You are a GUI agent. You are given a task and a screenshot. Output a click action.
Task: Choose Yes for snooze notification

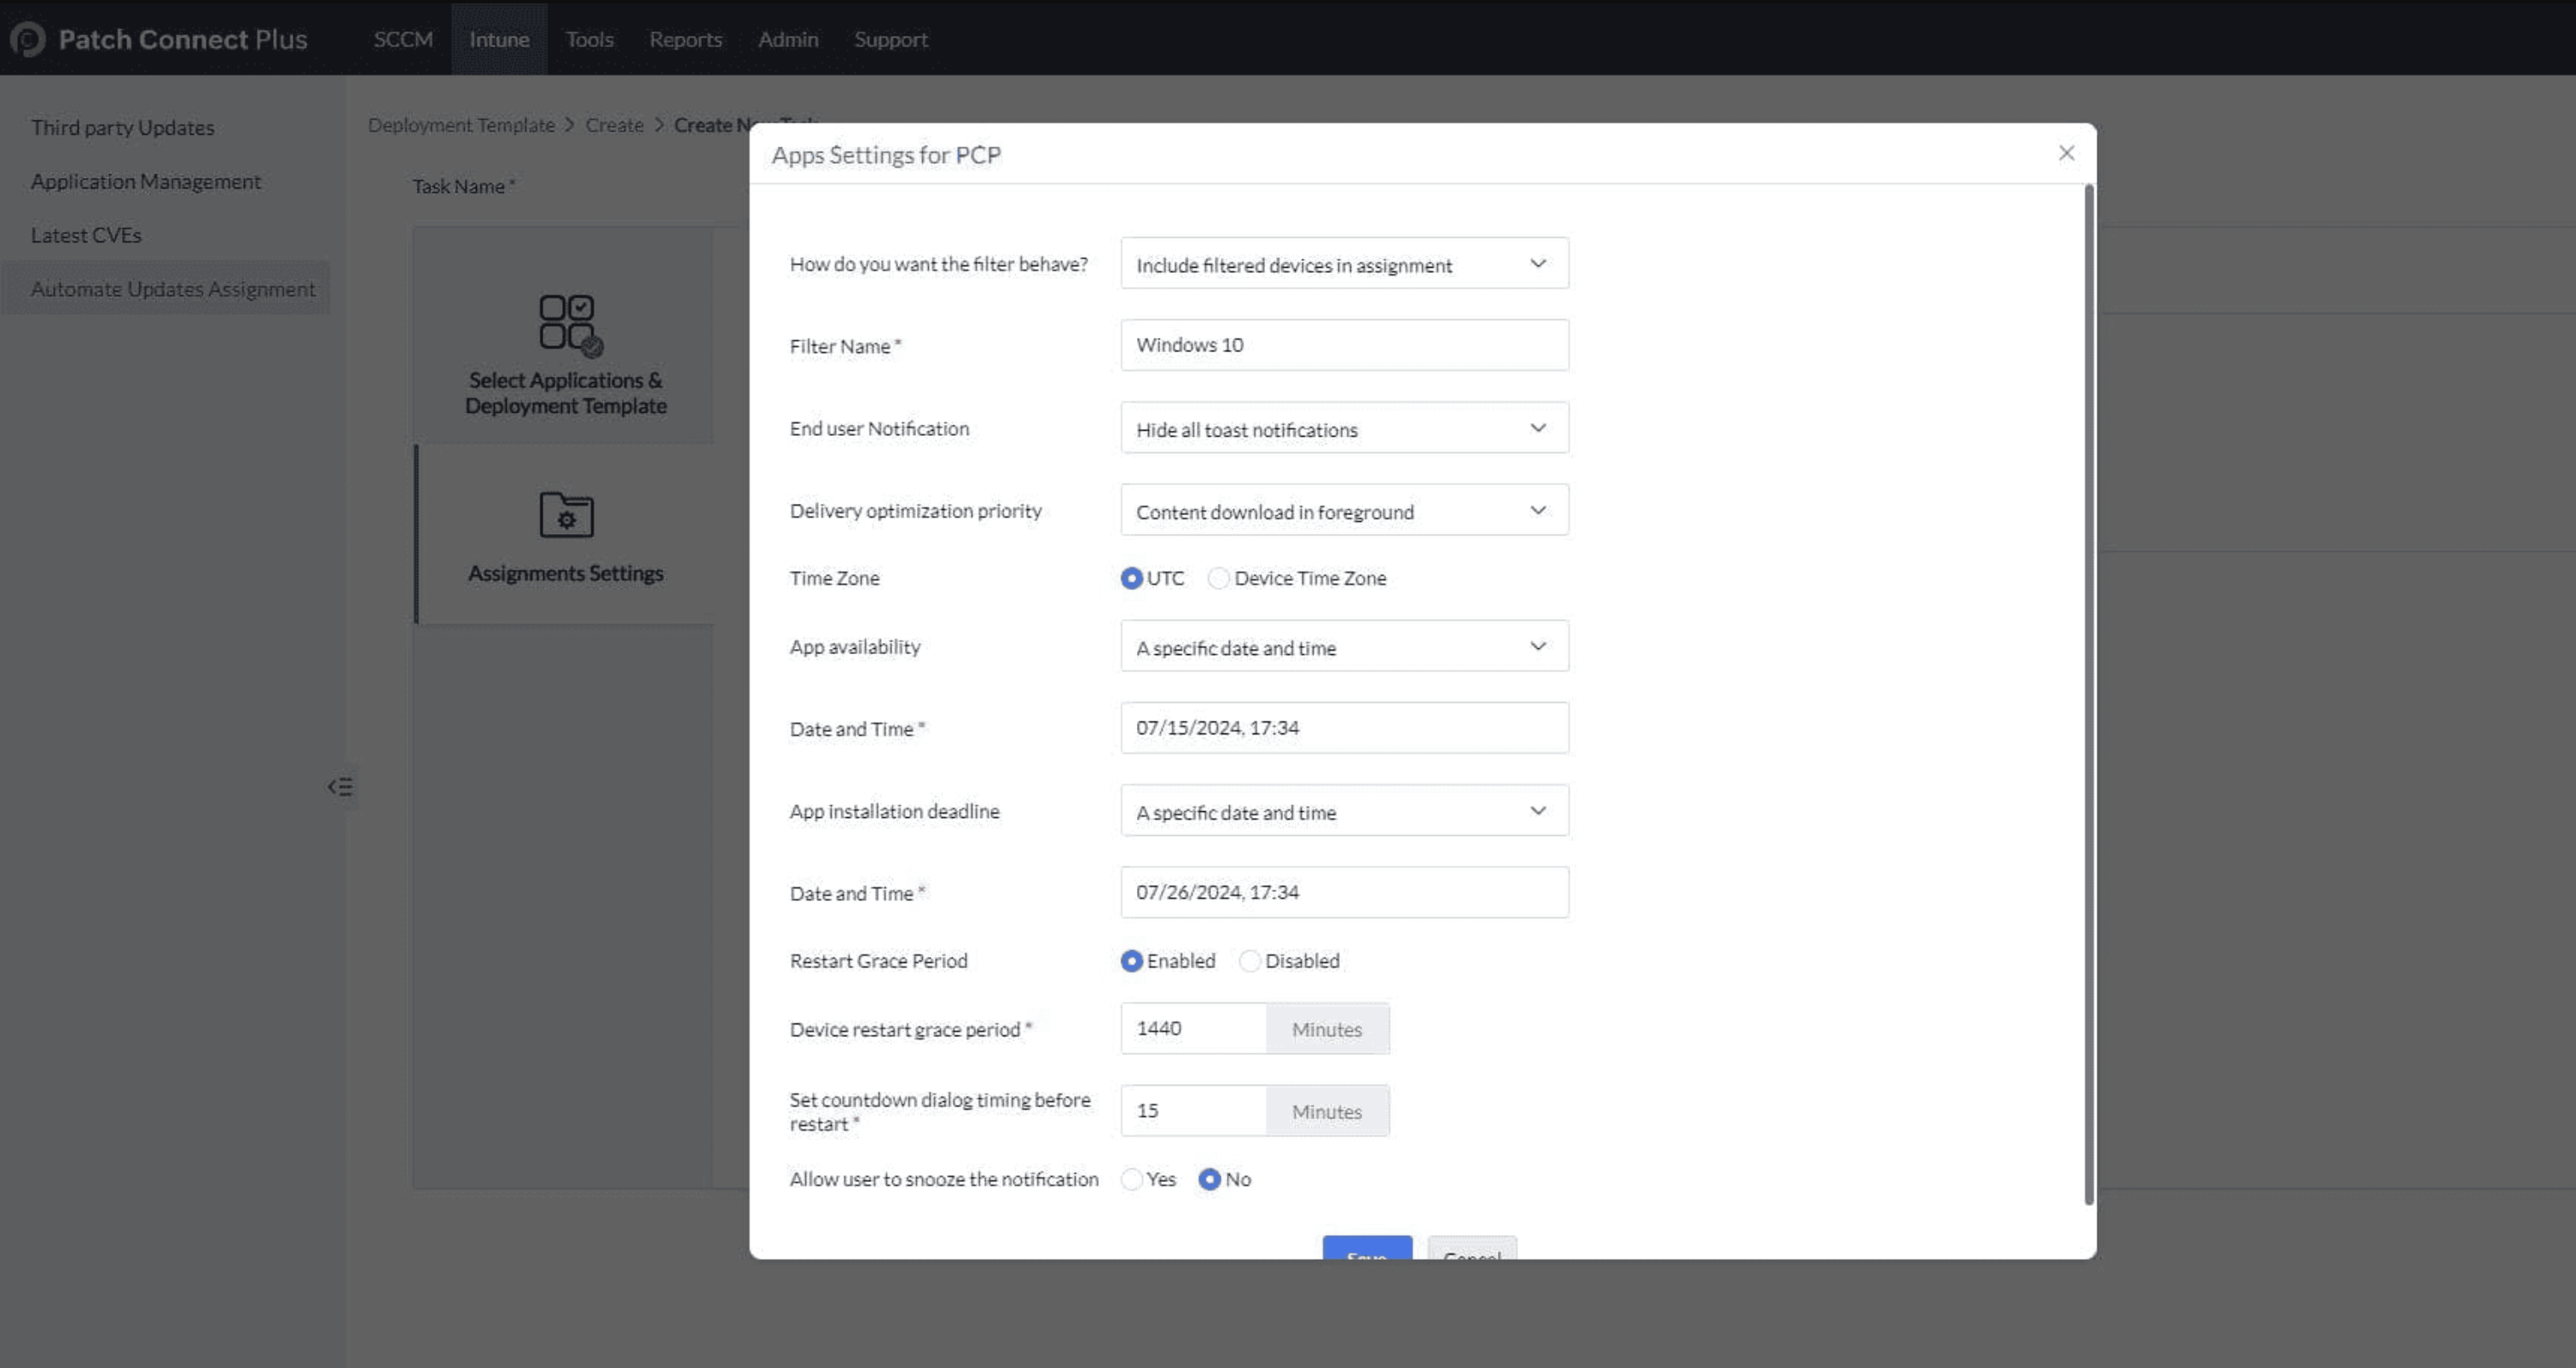pos(1132,1179)
